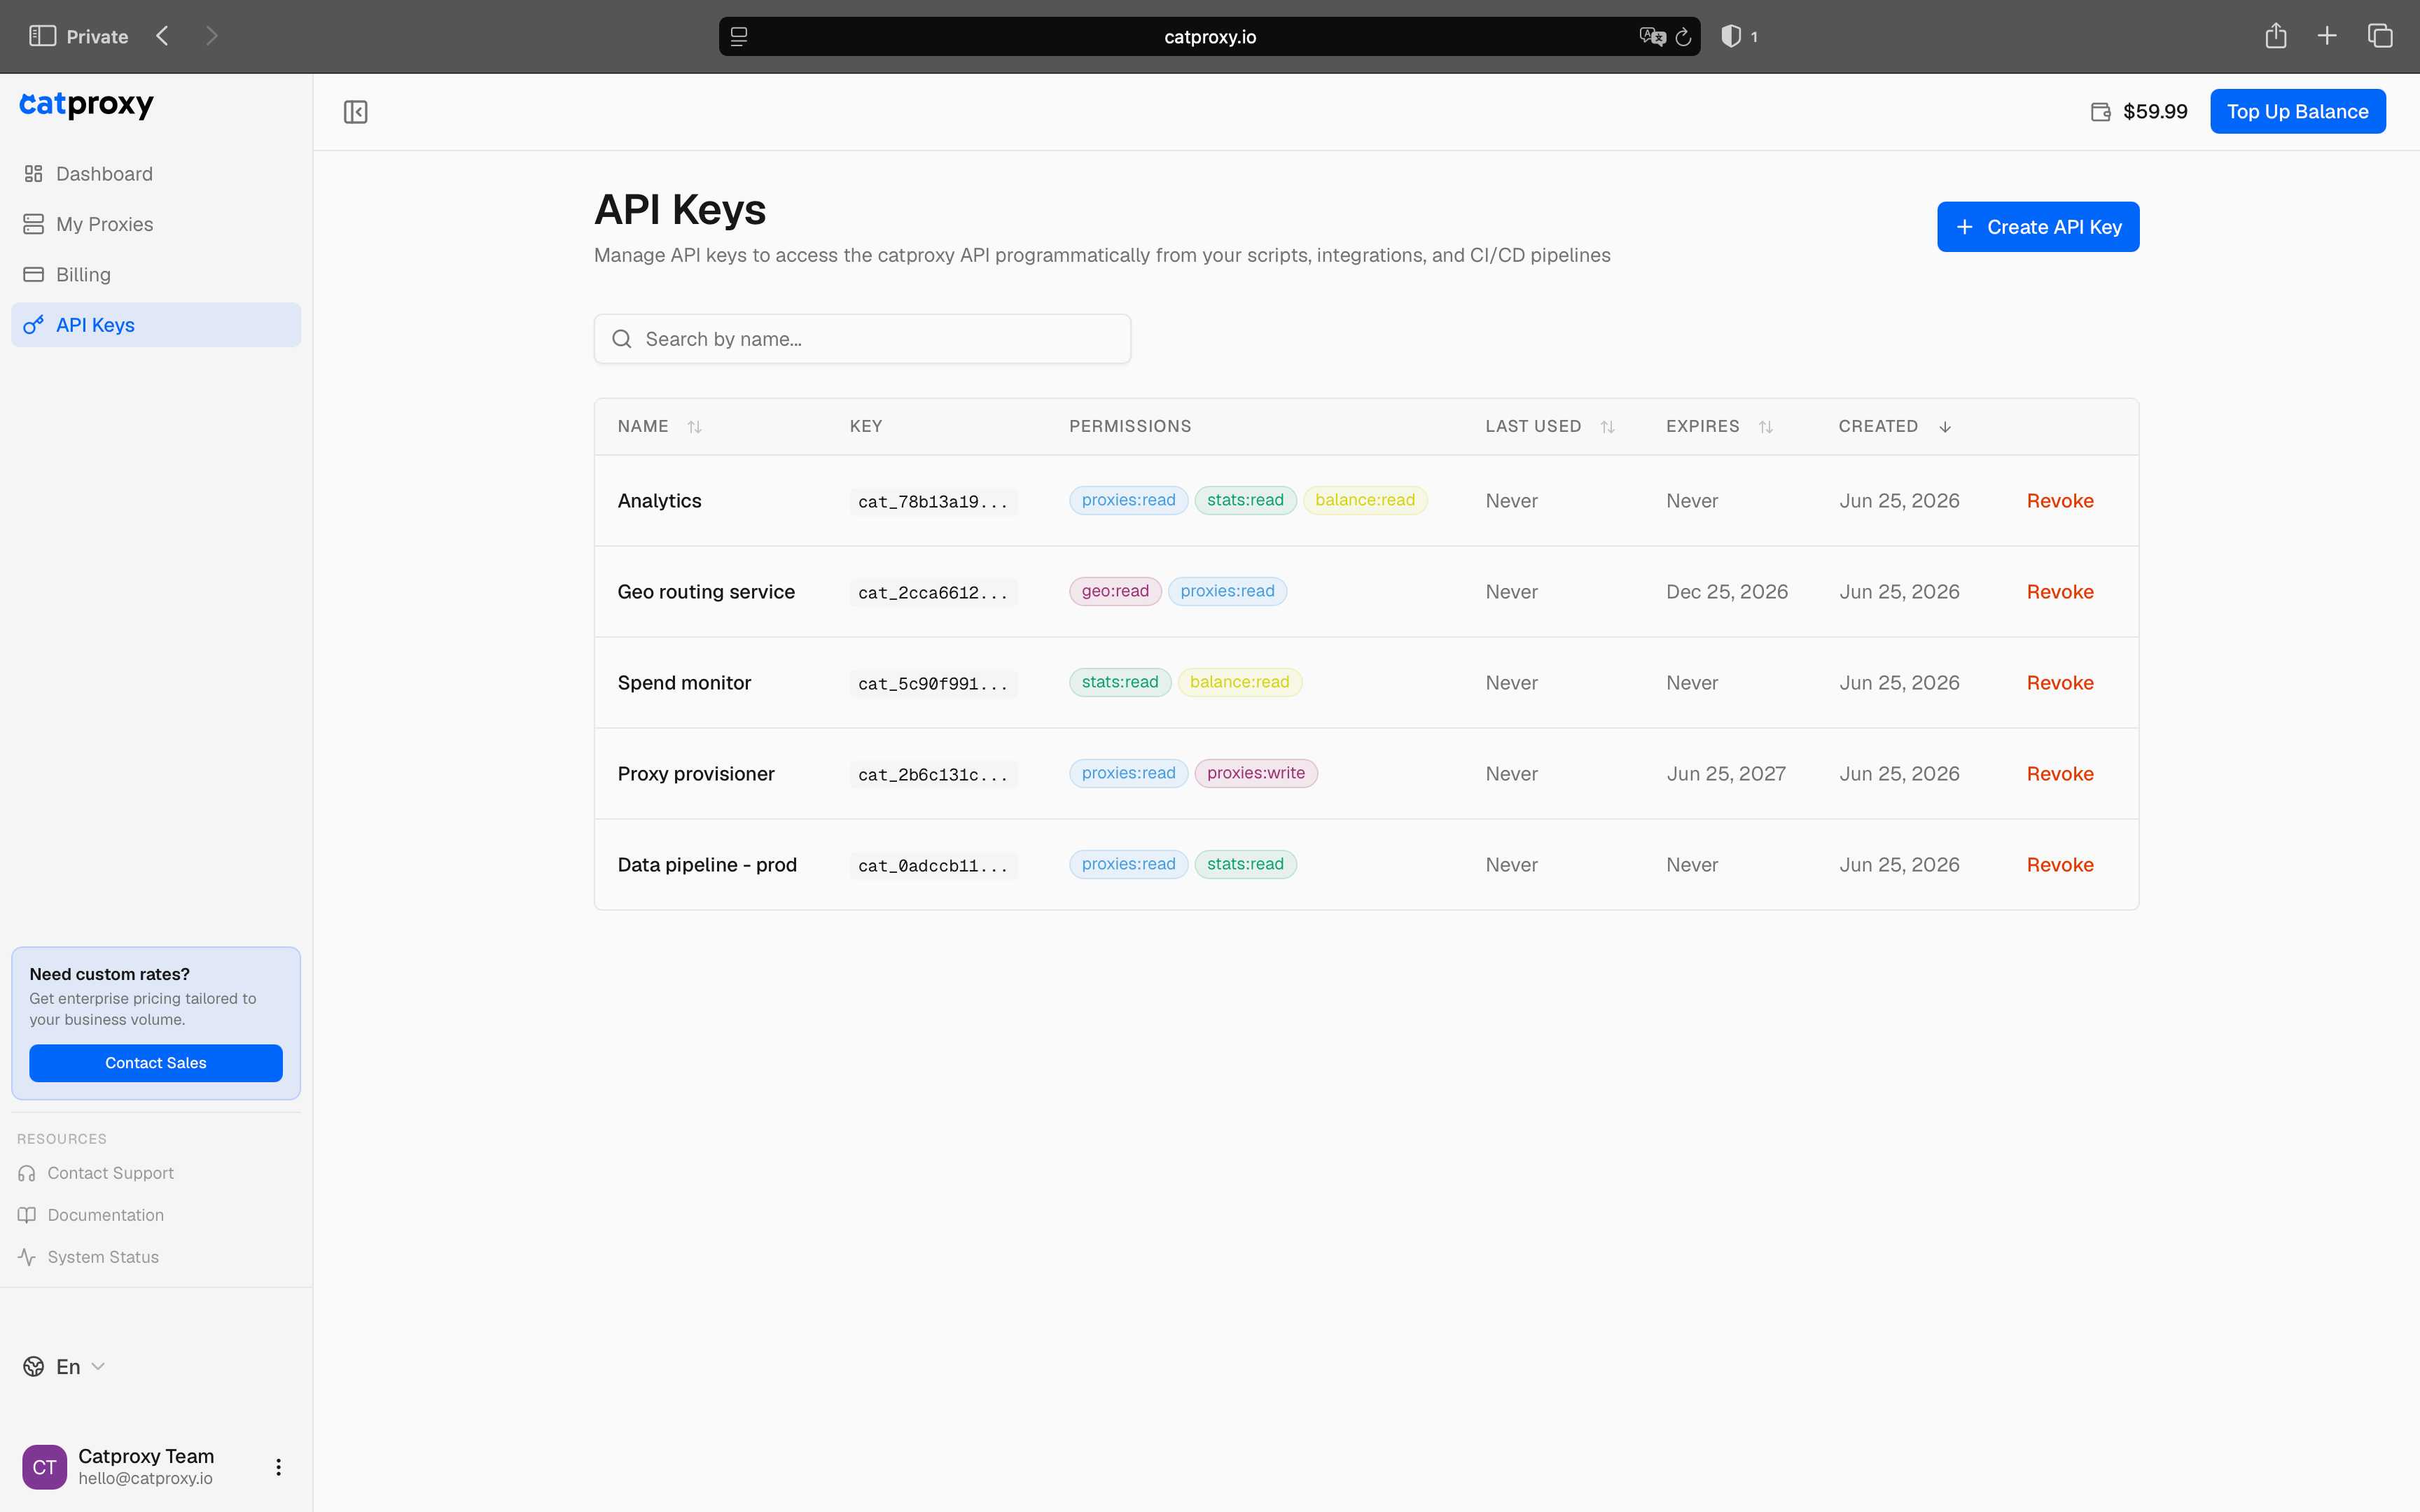2420x1512 pixels.
Task: Revoke the Analytics API key
Action: [2060, 501]
